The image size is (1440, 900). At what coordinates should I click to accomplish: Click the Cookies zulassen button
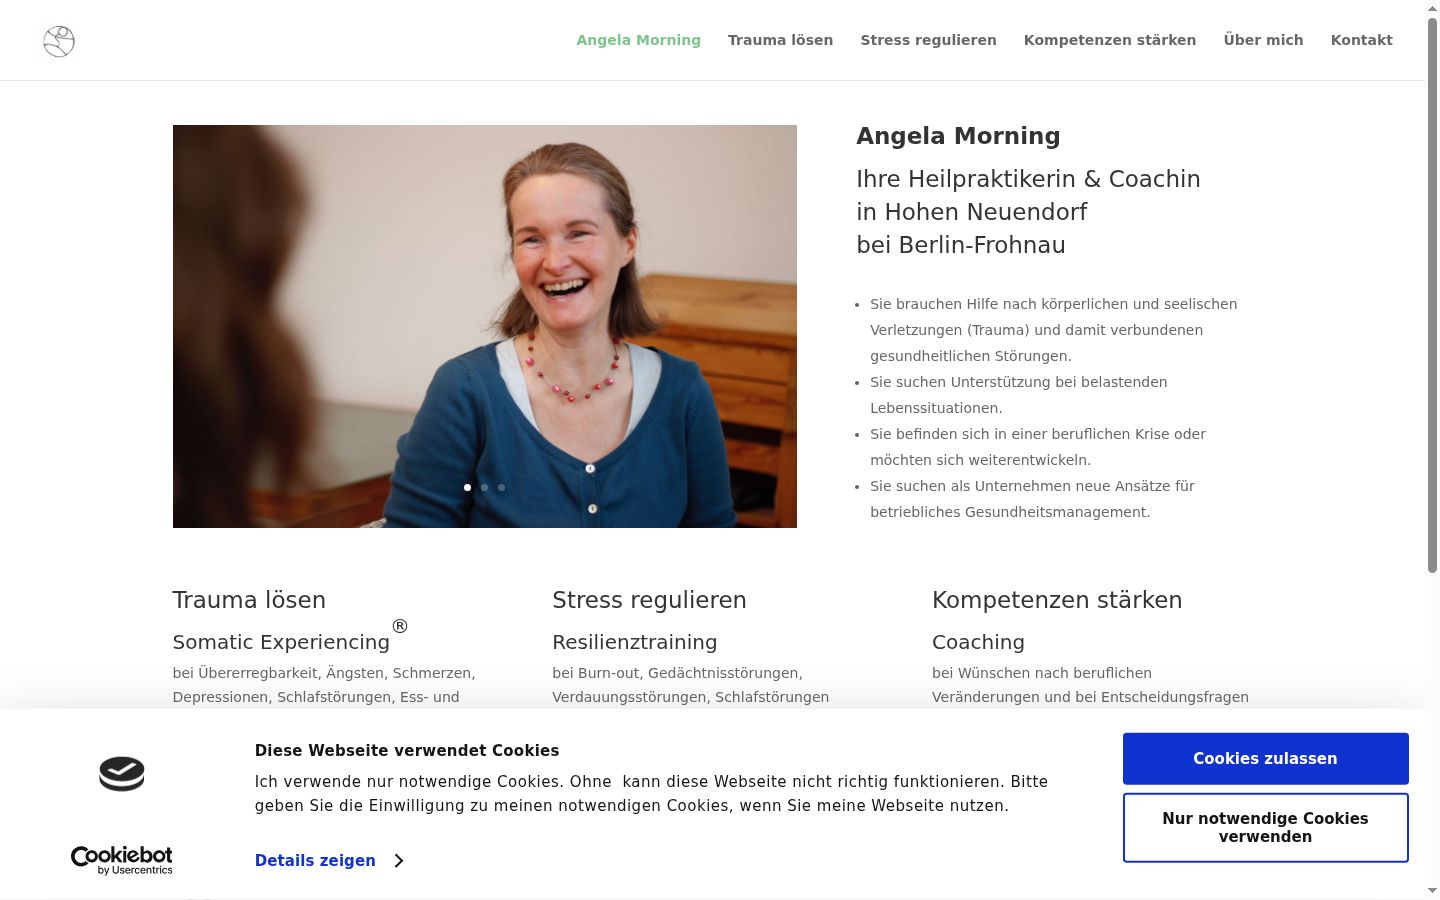coord(1265,759)
